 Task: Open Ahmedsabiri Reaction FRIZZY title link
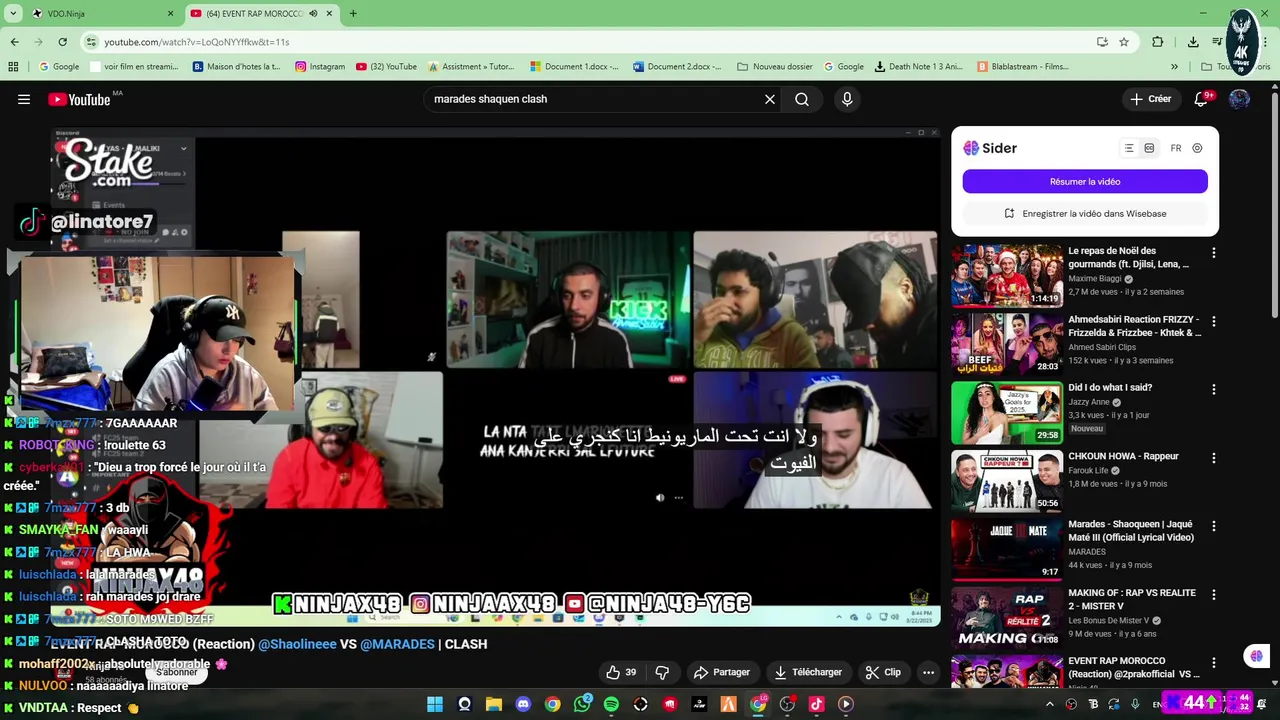pos(1135,326)
